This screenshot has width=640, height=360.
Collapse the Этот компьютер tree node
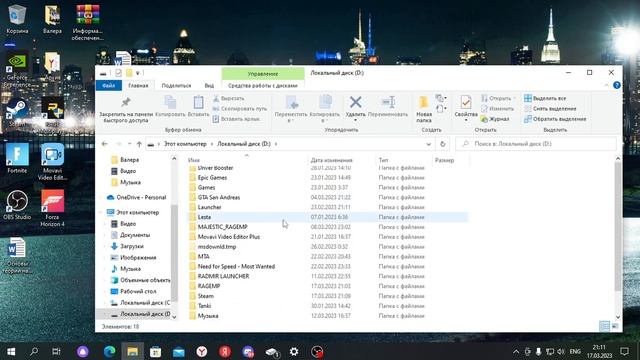(101, 212)
